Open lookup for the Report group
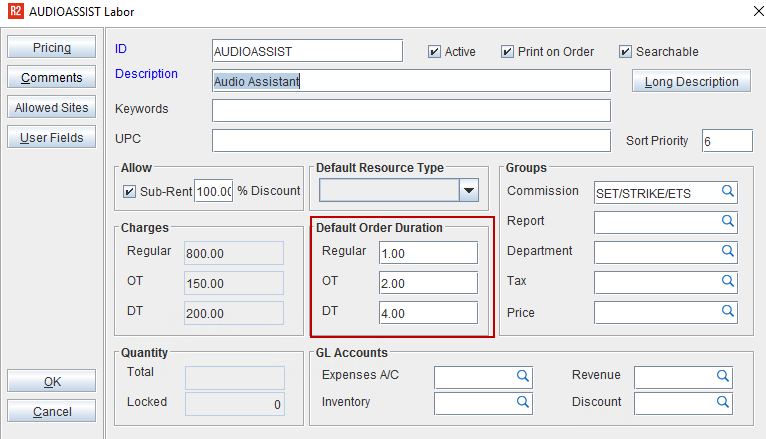 pyautogui.click(x=729, y=221)
